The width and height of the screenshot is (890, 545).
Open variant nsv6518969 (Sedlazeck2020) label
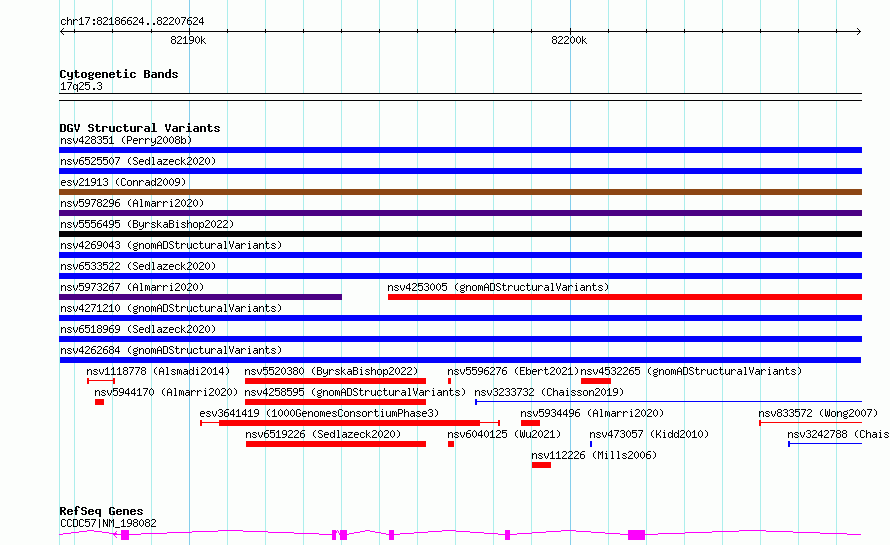click(138, 329)
